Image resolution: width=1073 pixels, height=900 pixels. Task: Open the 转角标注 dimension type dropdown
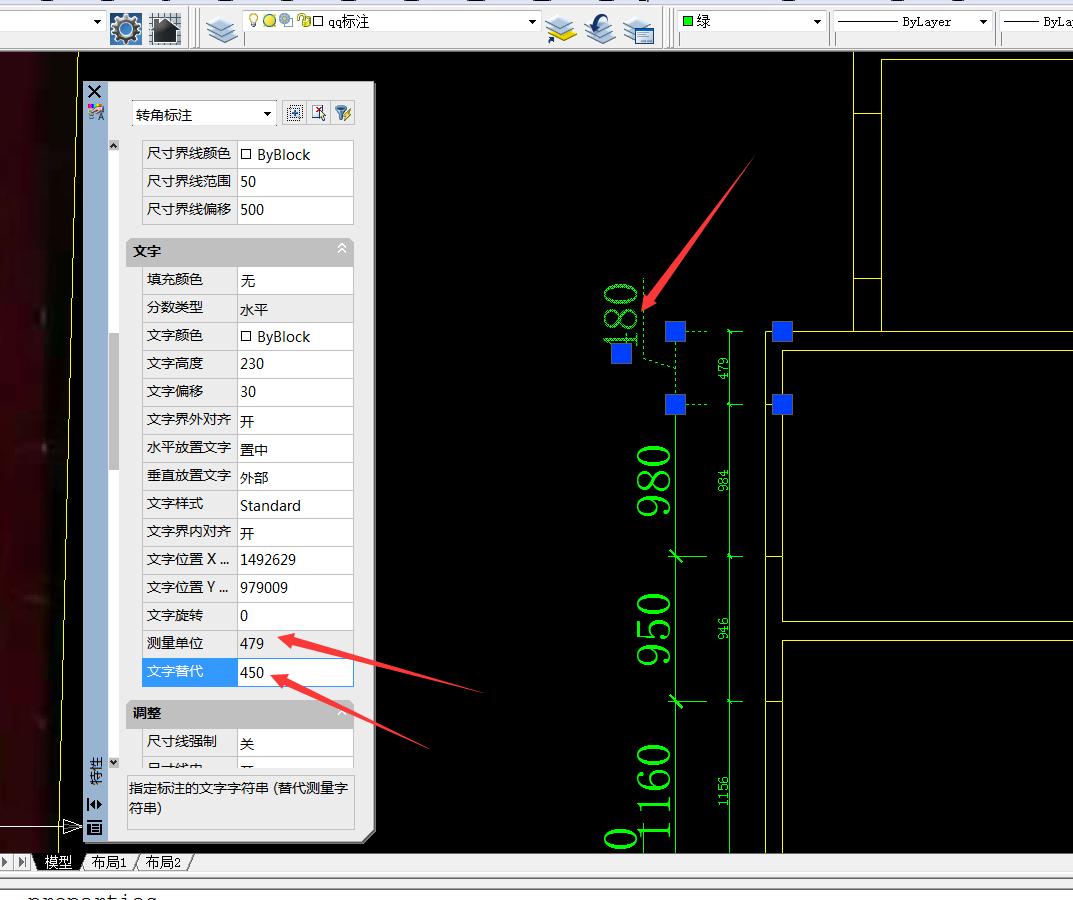point(267,113)
